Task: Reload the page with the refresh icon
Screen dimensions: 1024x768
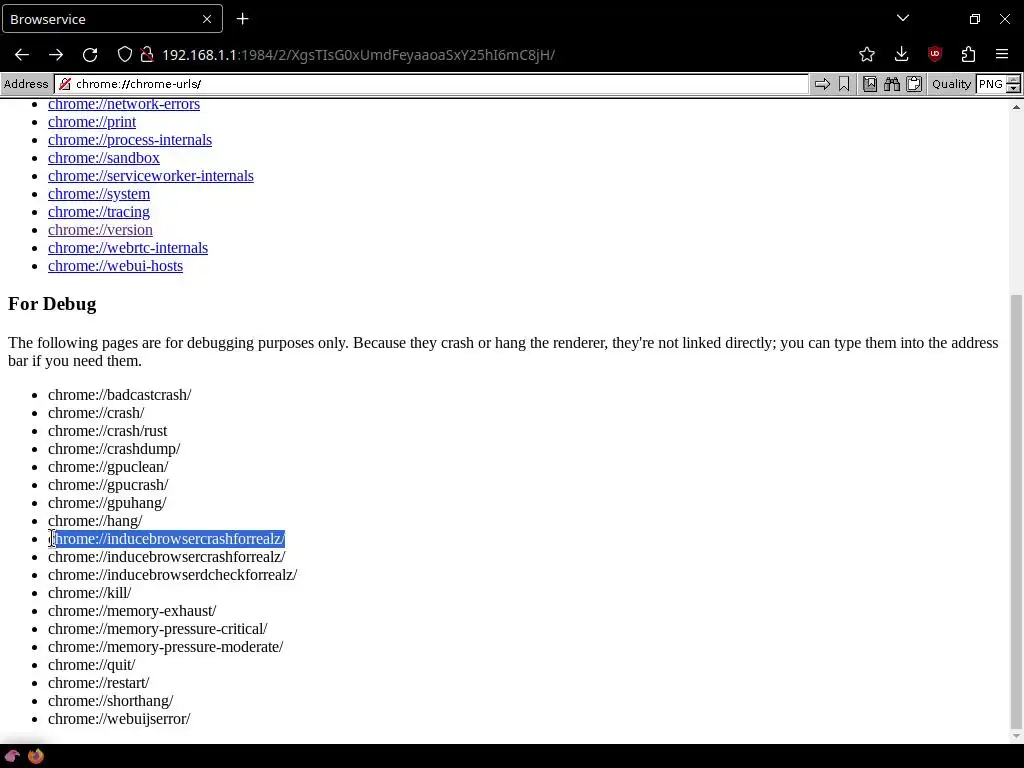Action: pos(90,55)
